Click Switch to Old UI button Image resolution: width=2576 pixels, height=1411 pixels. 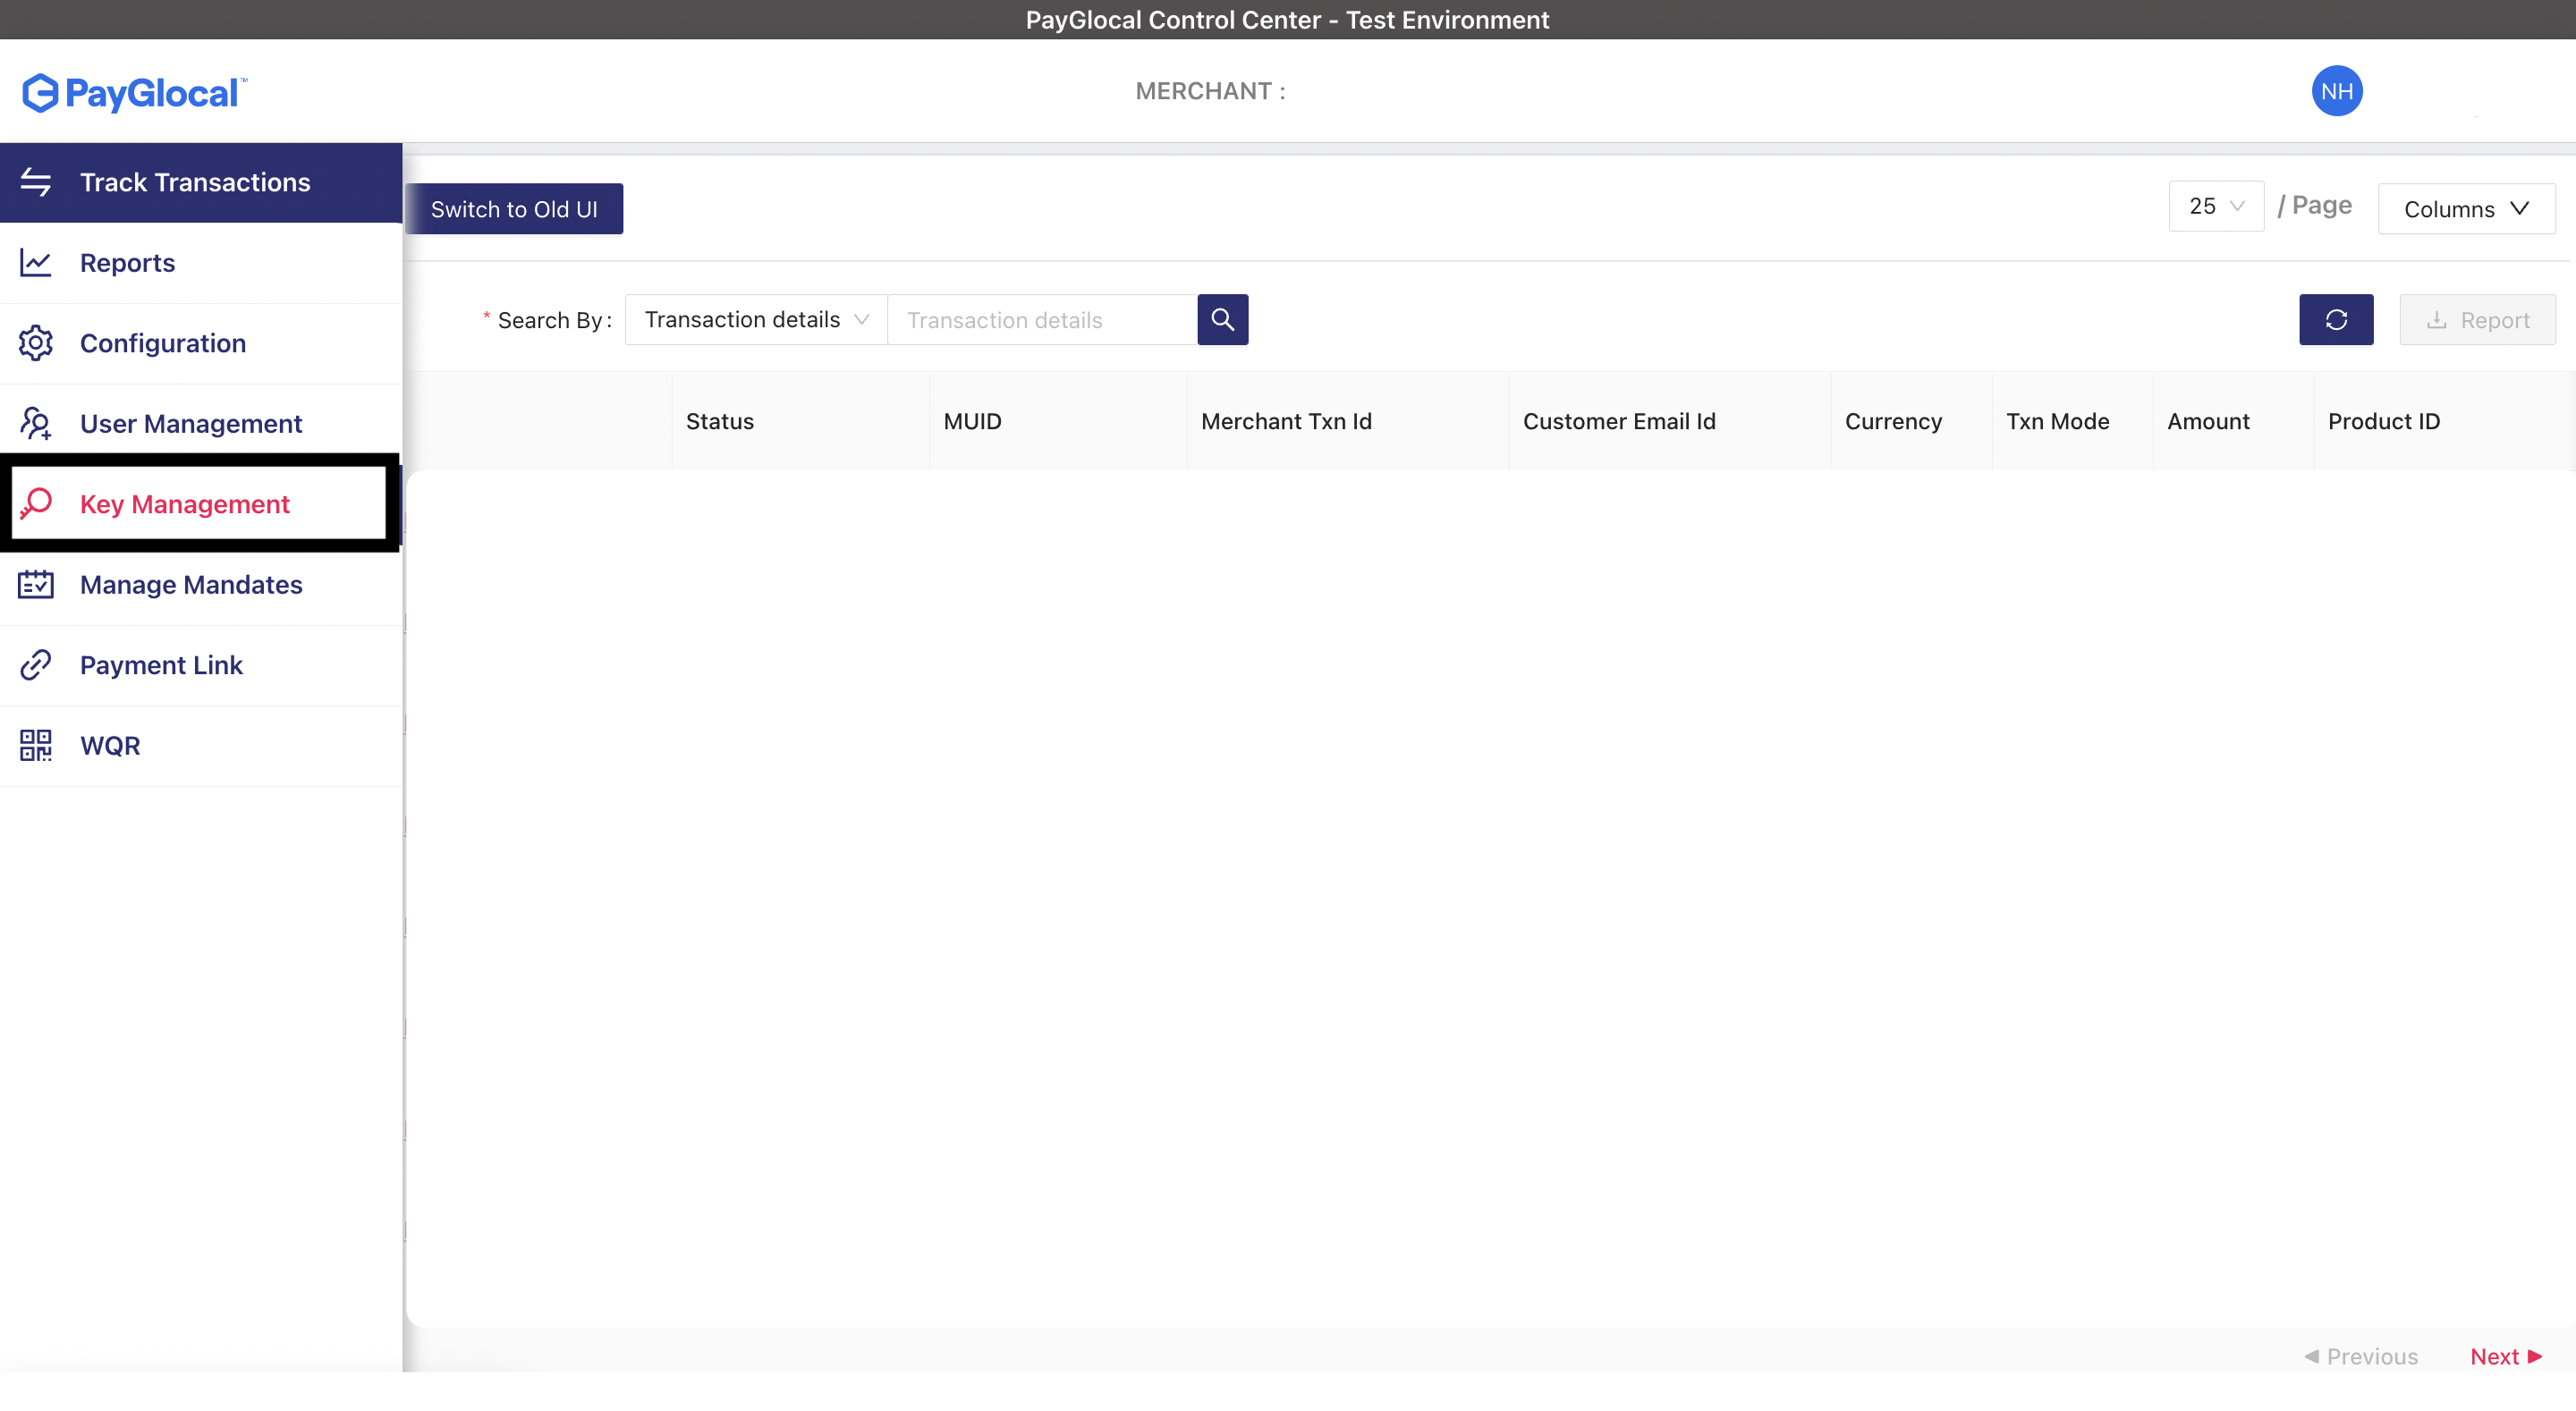click(x=514, y=209)
